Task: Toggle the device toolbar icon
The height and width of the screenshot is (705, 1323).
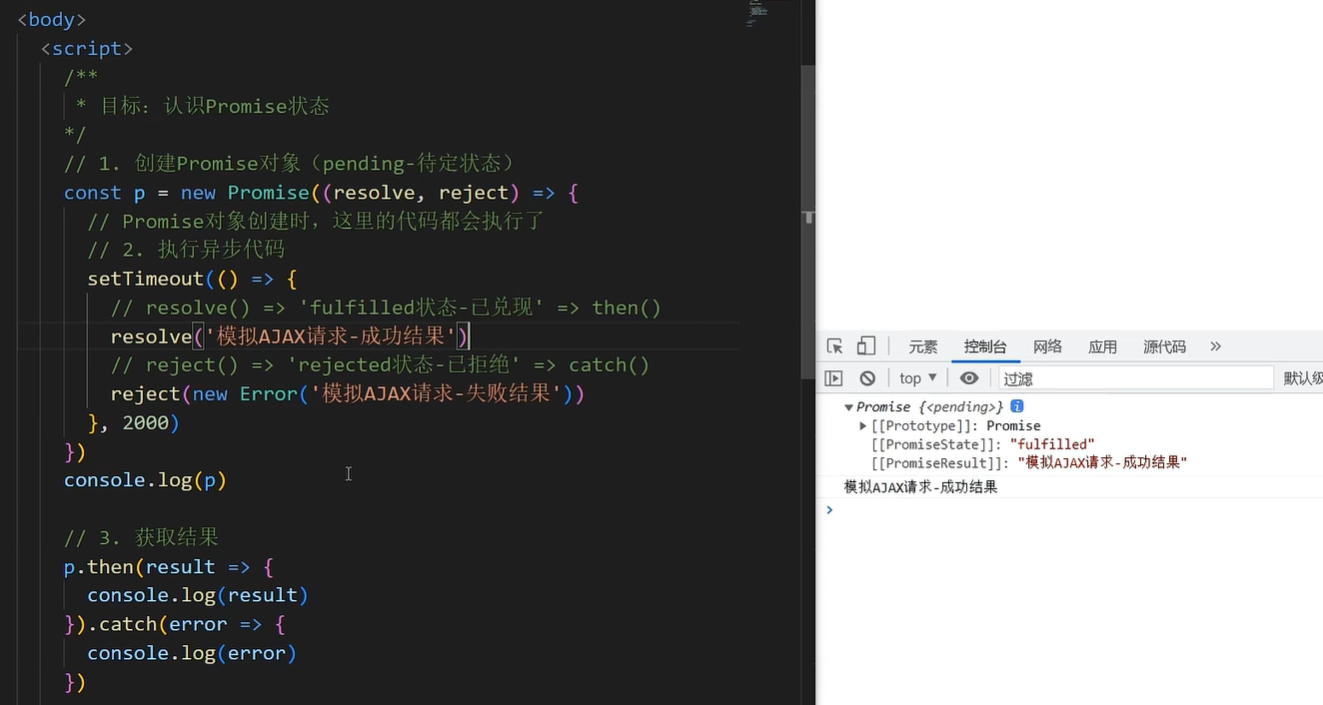Action: [x=866, y=347]
